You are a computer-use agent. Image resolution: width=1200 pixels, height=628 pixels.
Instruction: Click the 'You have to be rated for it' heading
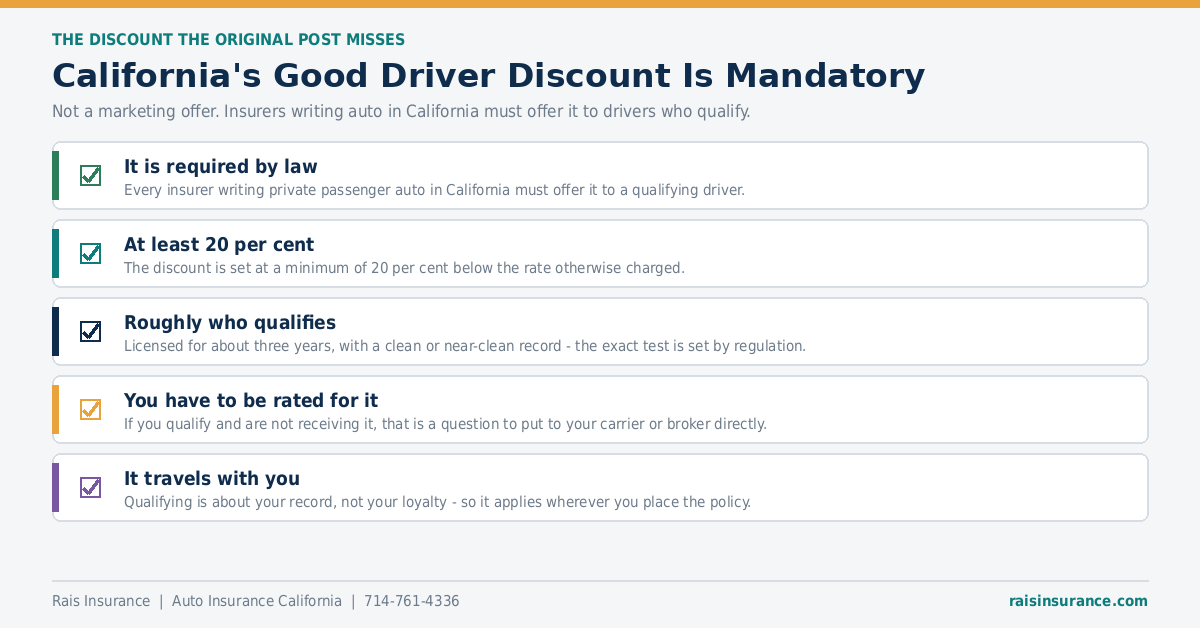click(x=251, y=400)
